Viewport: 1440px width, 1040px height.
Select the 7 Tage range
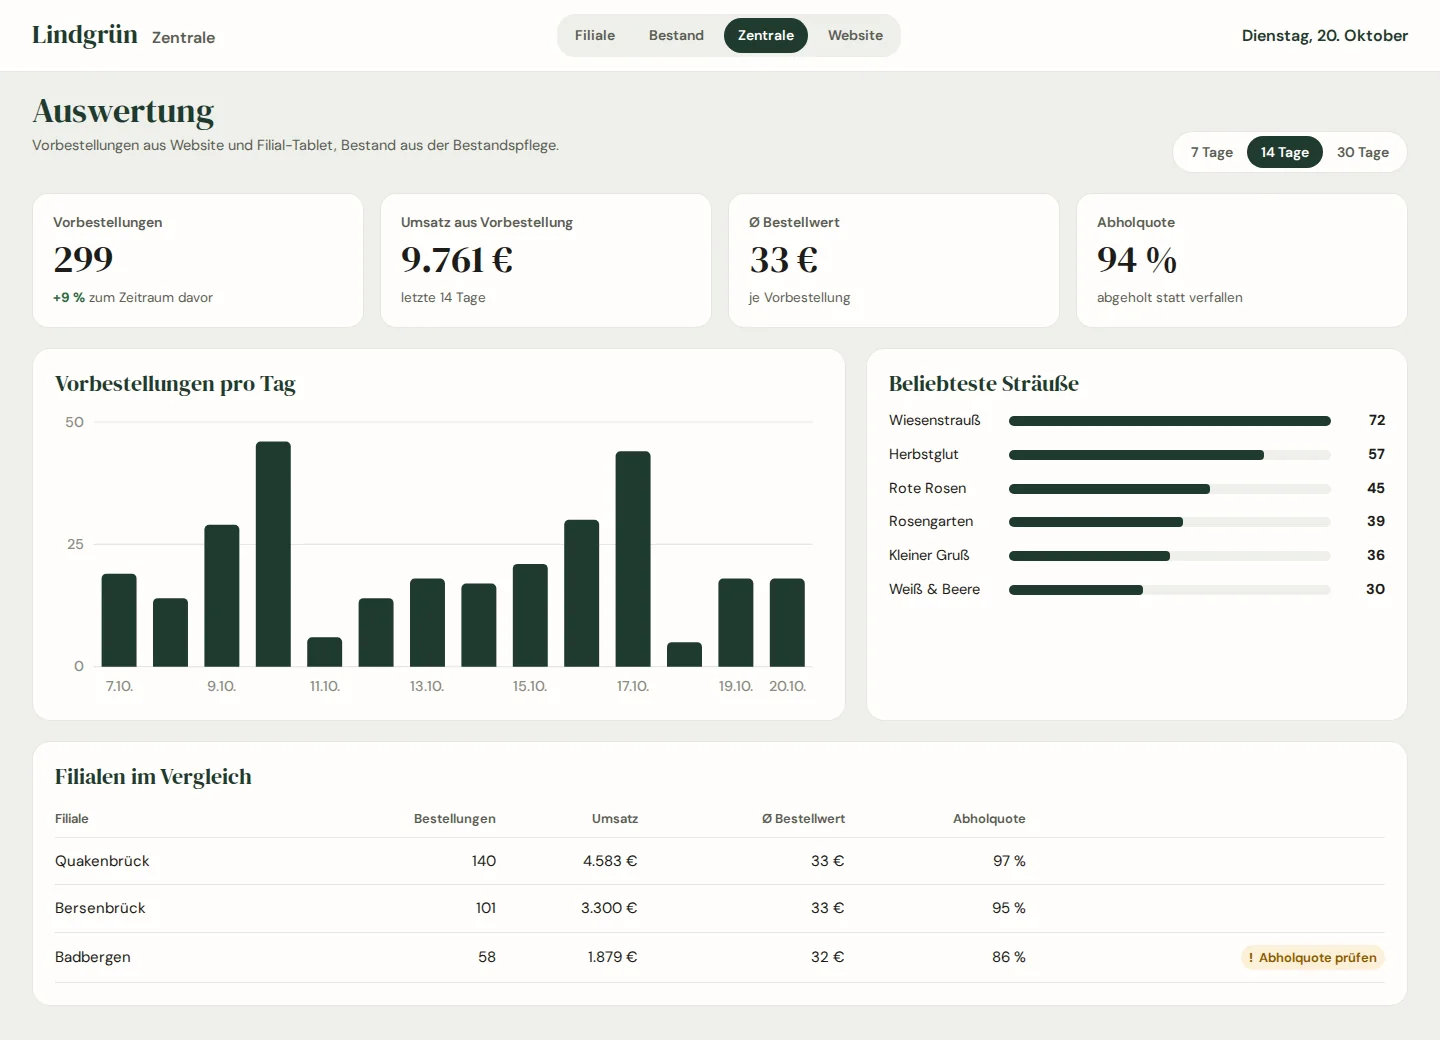click(x=1211, y=152)
